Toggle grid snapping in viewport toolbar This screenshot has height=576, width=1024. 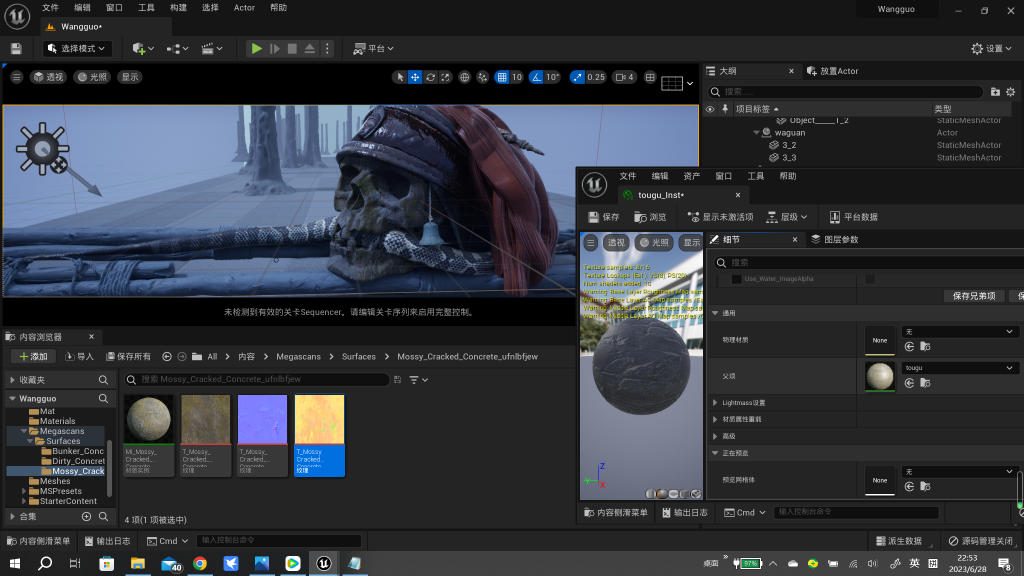[502, 77]
